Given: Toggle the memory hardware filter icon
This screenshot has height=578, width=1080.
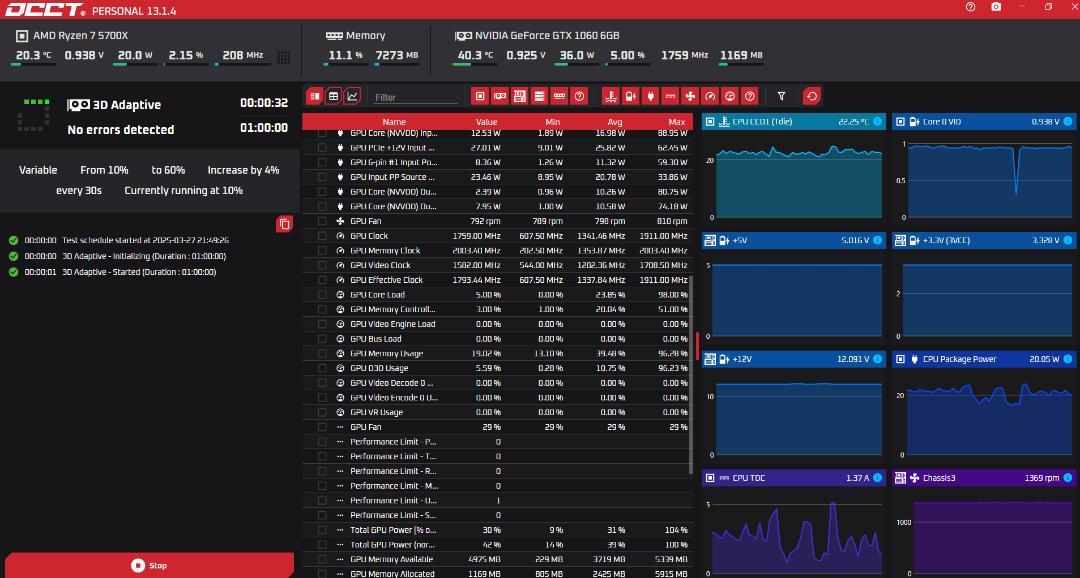Looking at the screenshot, I should coord(559,96).
